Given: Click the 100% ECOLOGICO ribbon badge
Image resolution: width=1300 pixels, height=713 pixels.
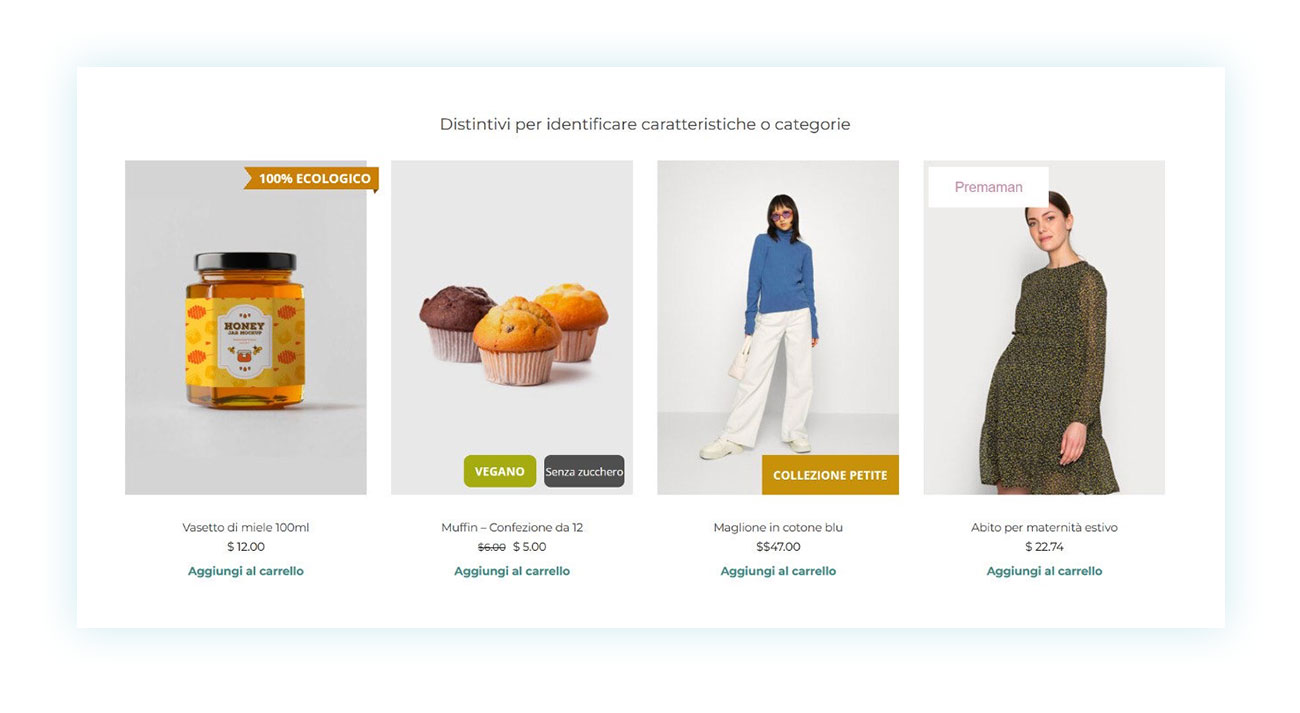Looking at the screenshot, I should [x=312, y=179].
